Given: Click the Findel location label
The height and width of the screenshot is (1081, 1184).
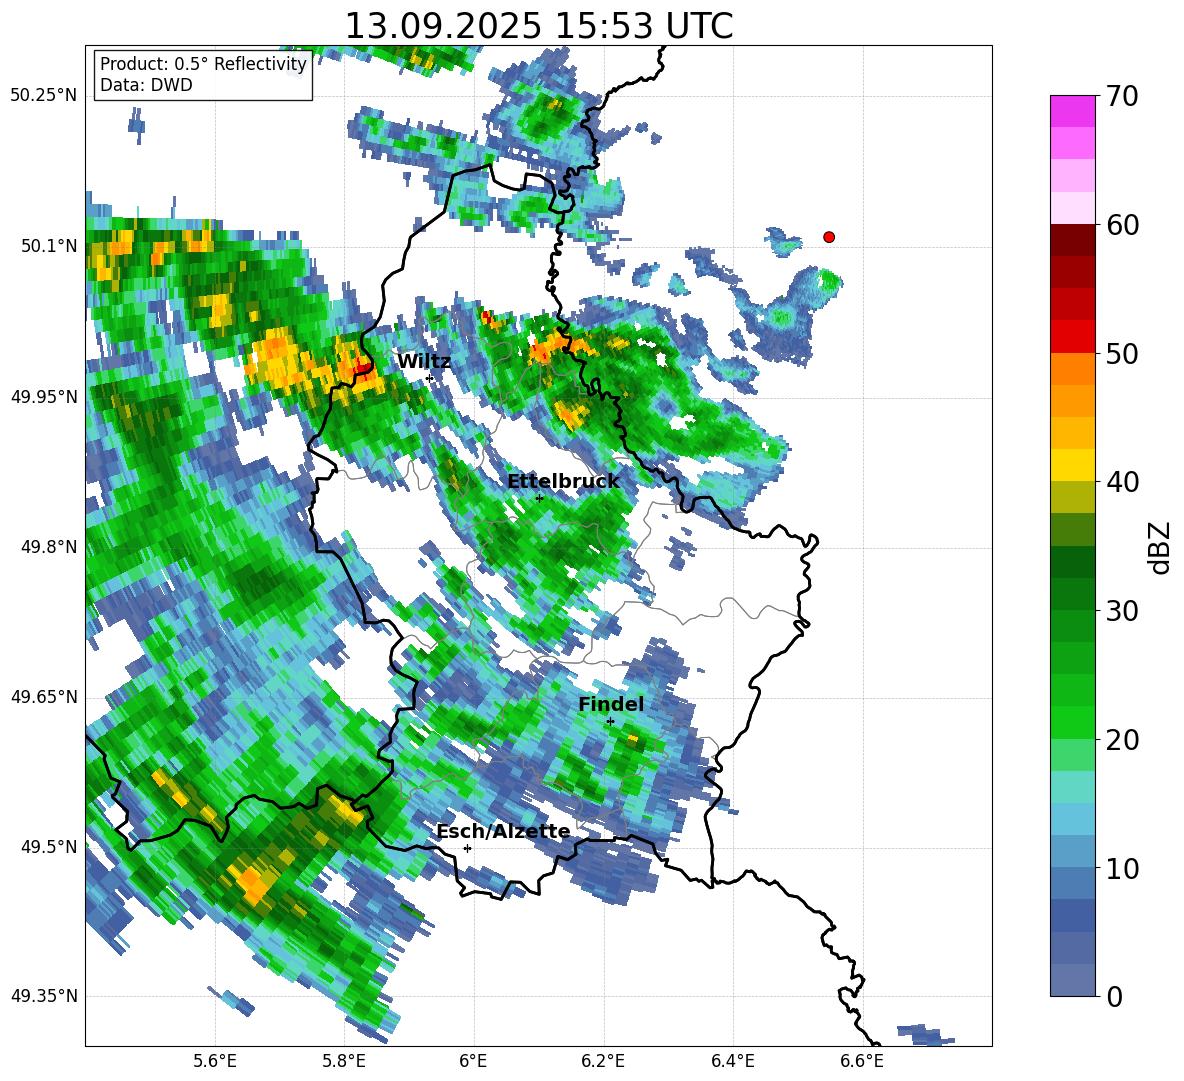Looking at the screenshot, I should [x=611, y=704].
